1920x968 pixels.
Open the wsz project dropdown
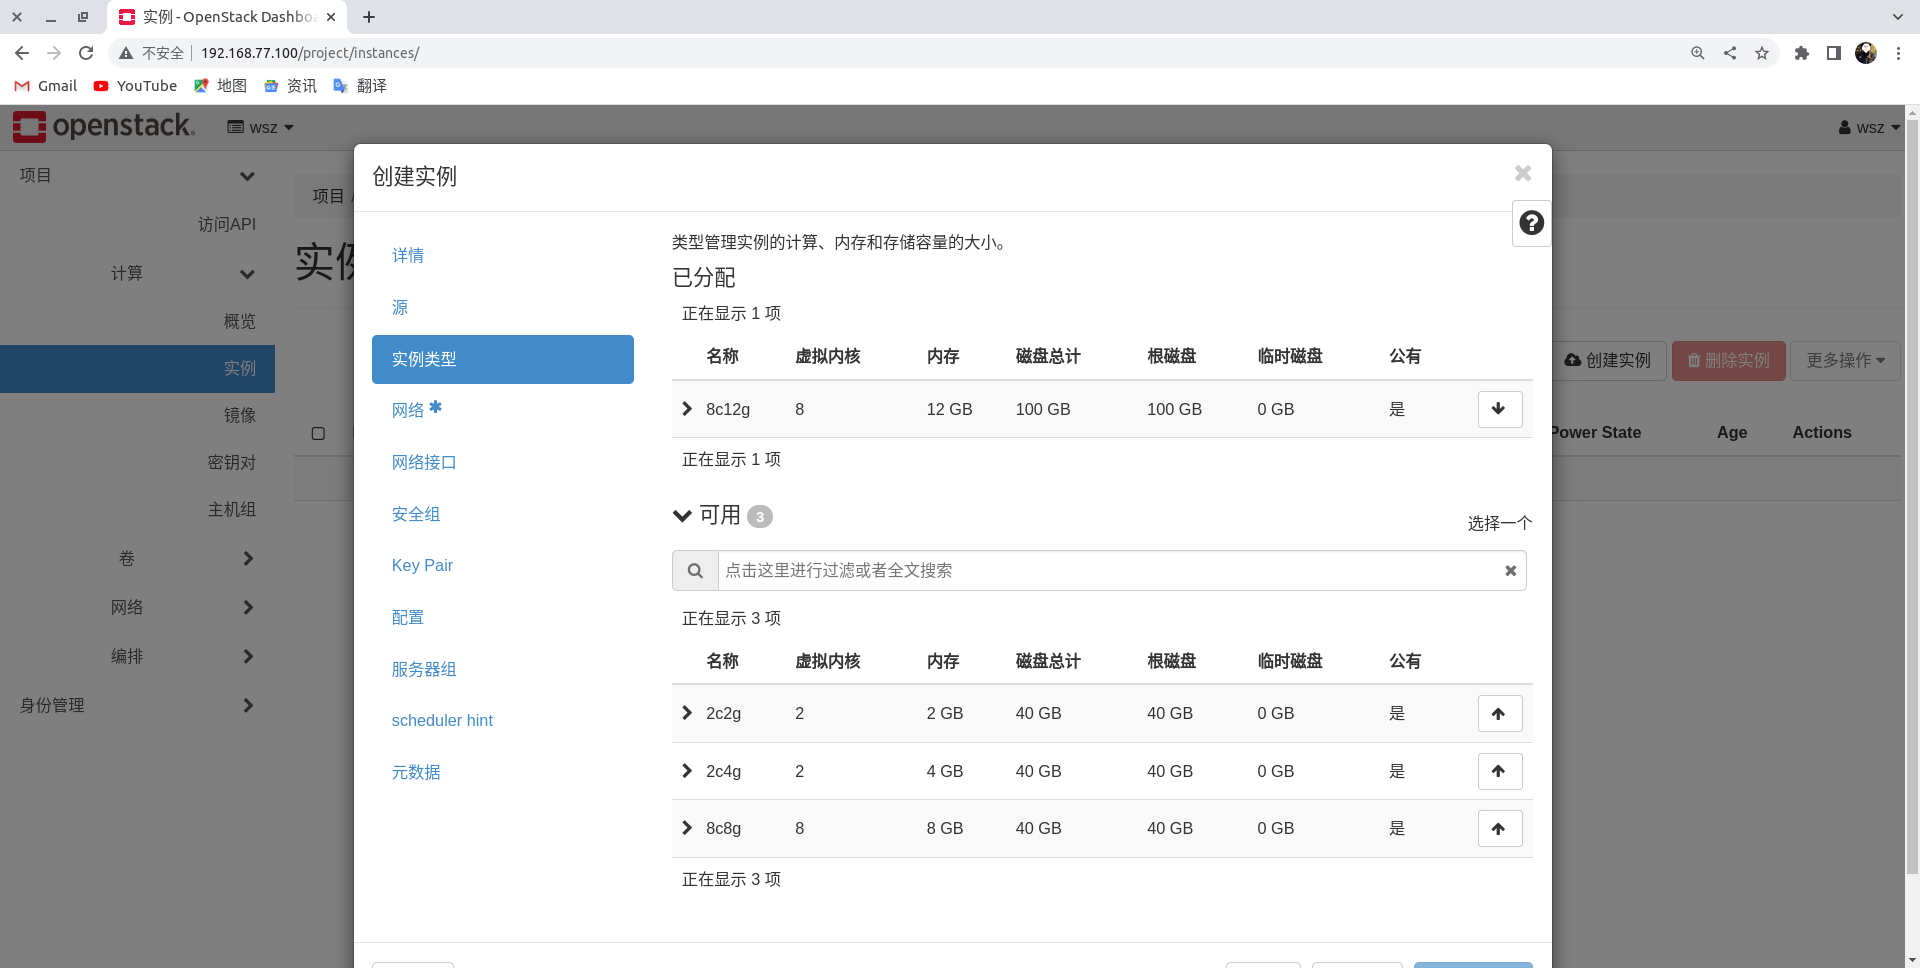click(260, 127)
